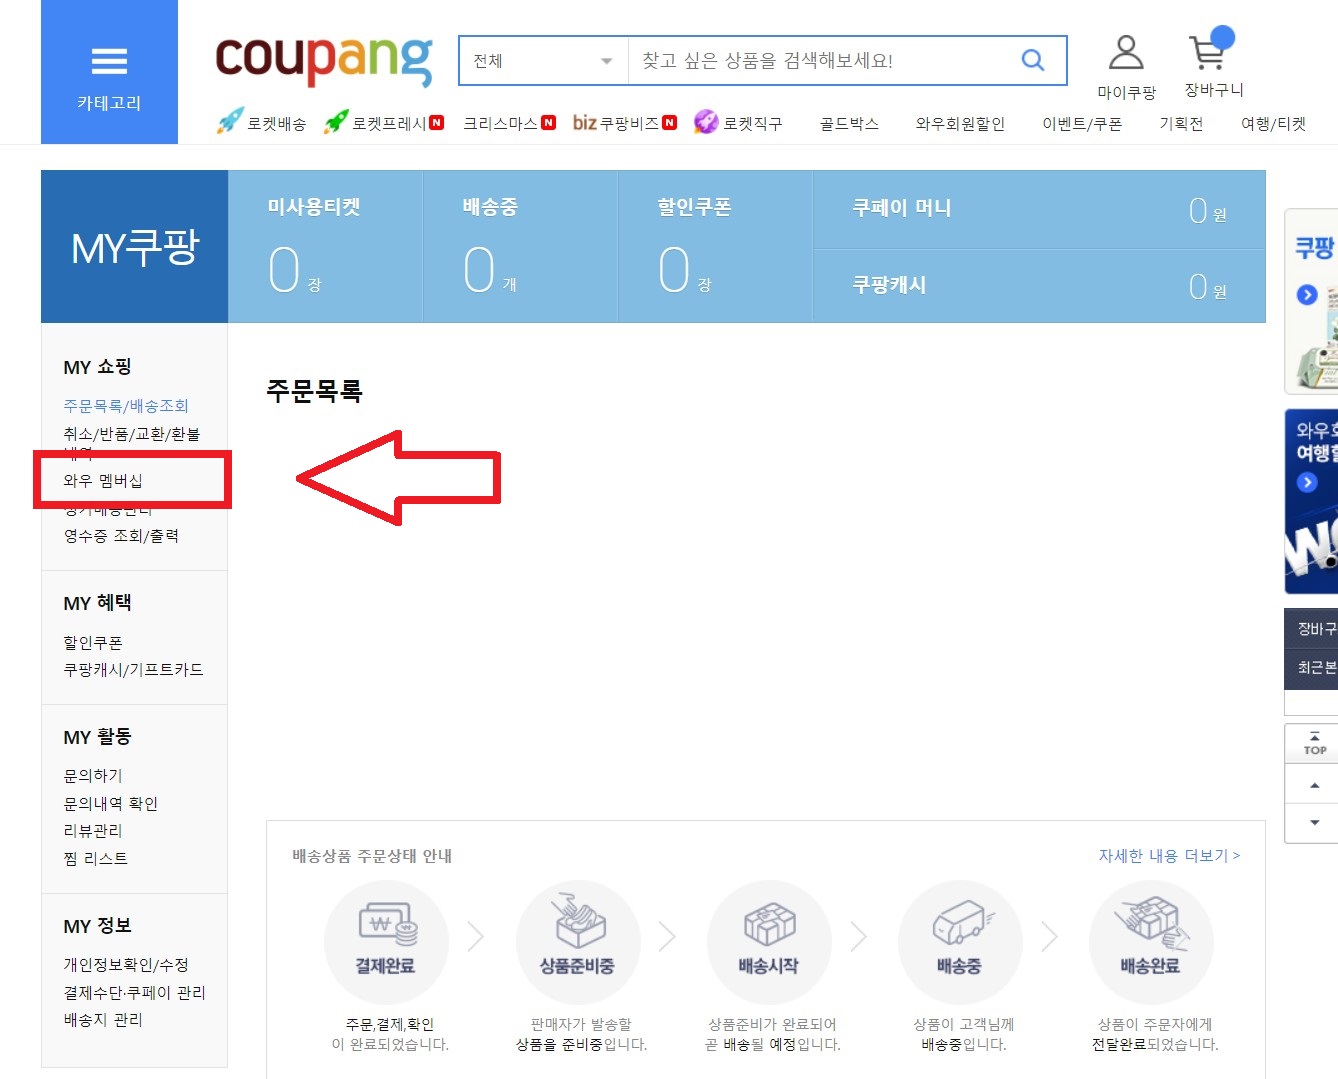1338x1079 pixels.
Task: Click the 배송중 count tile in header
Action: 520,246
